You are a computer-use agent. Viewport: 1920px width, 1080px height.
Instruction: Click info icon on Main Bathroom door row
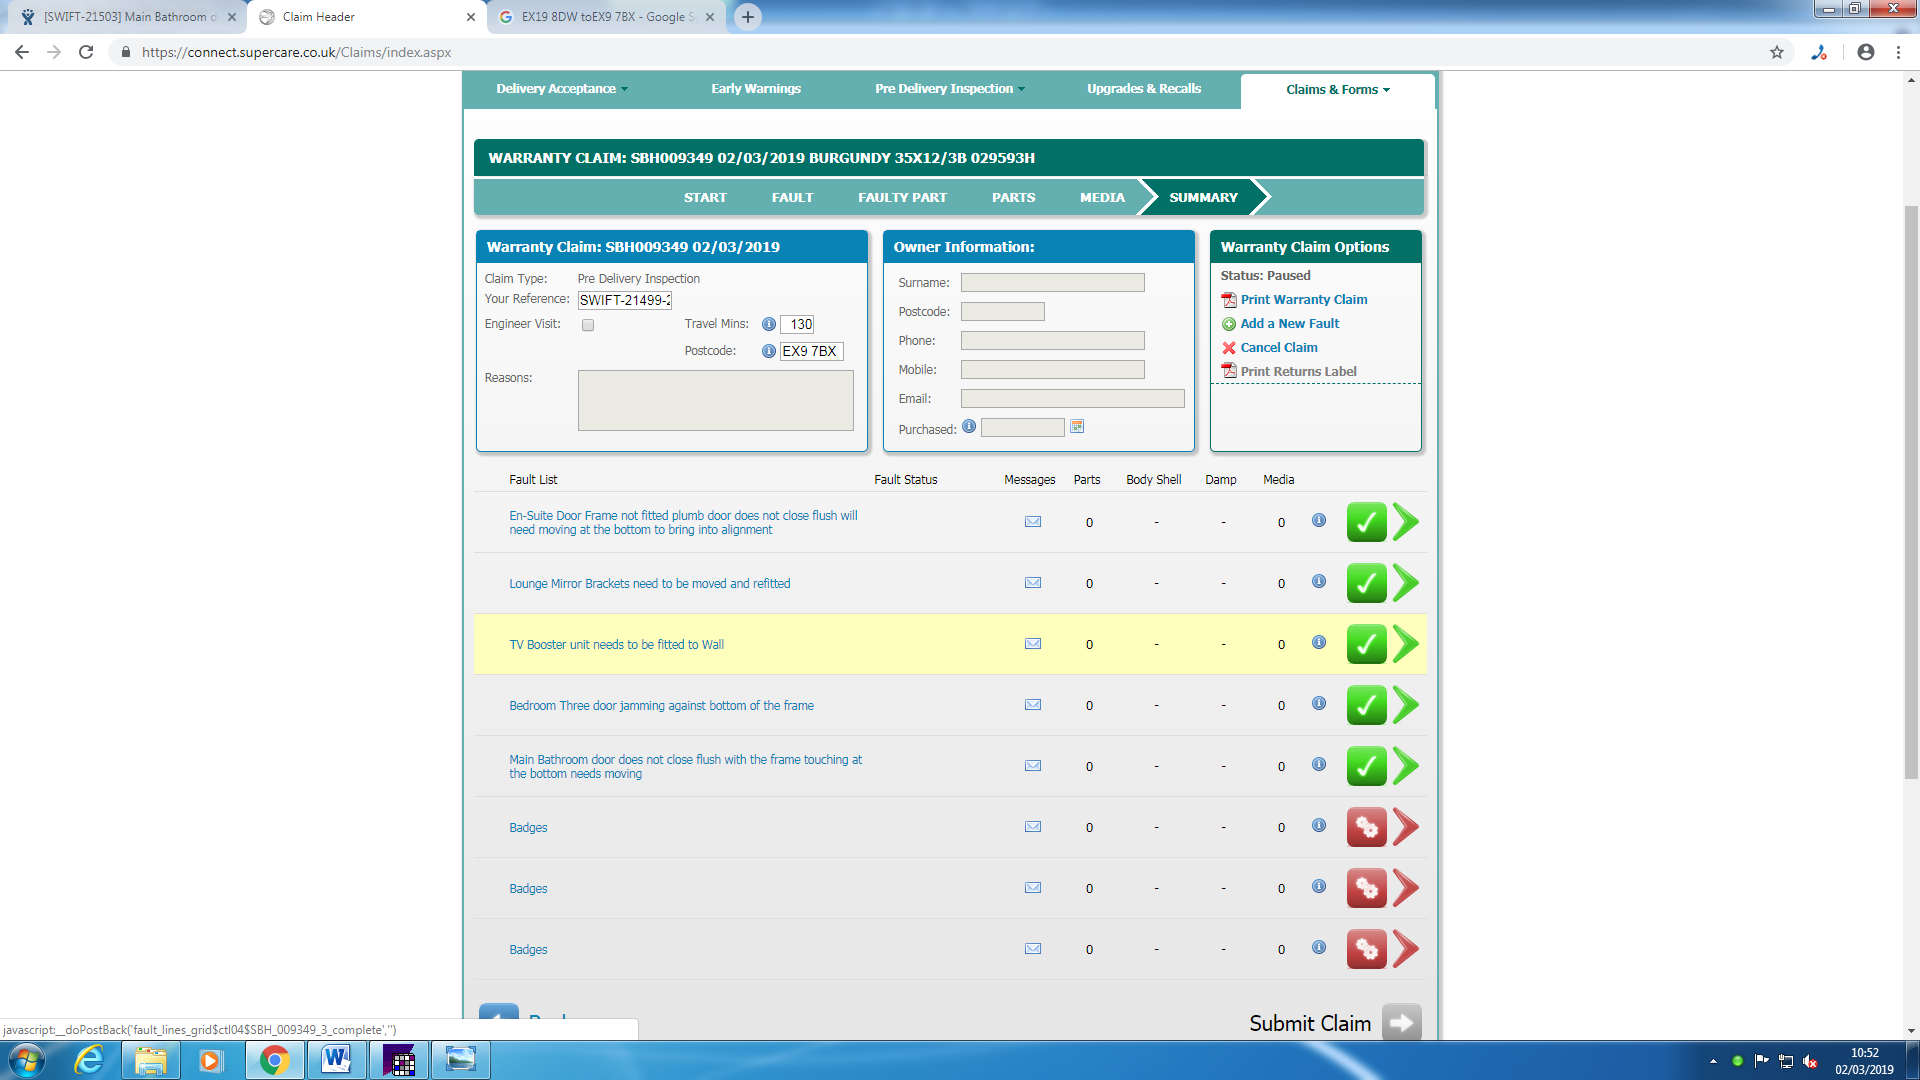pos(1319,765)
